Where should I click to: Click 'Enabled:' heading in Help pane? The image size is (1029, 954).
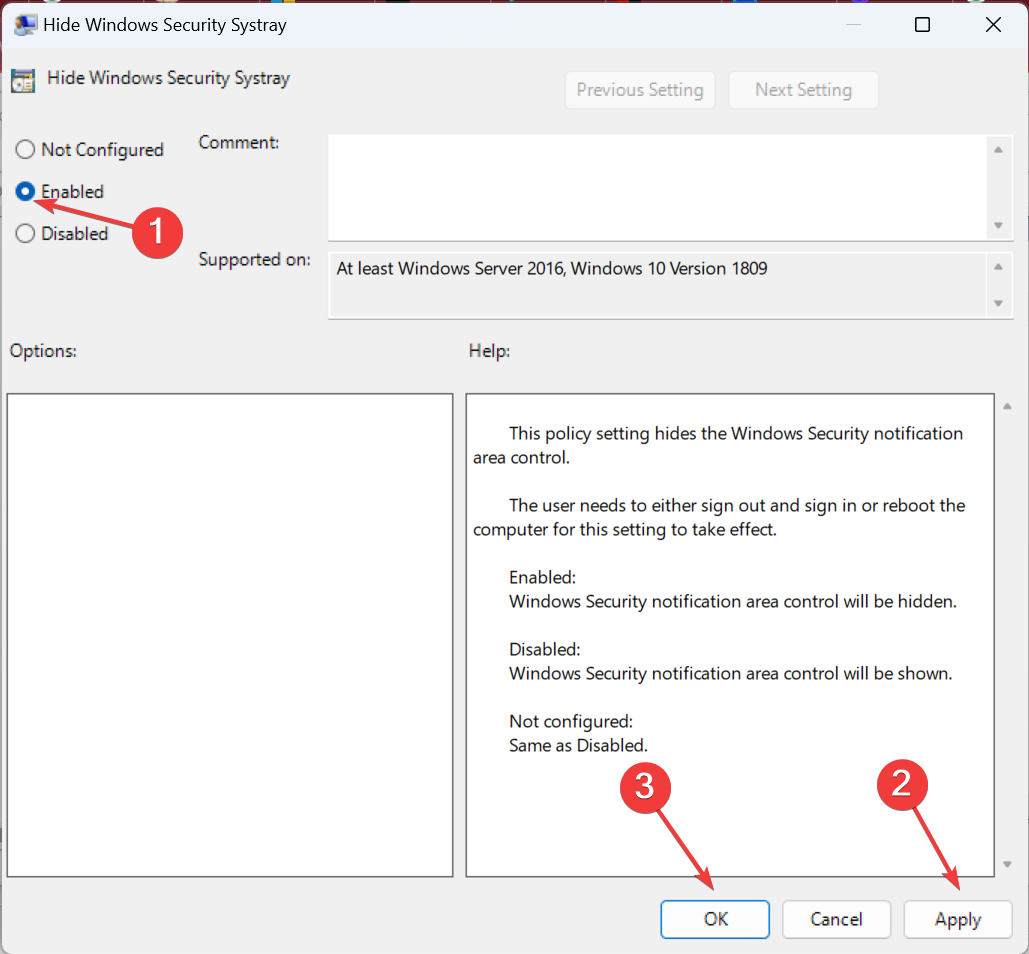tap(542, 577)
